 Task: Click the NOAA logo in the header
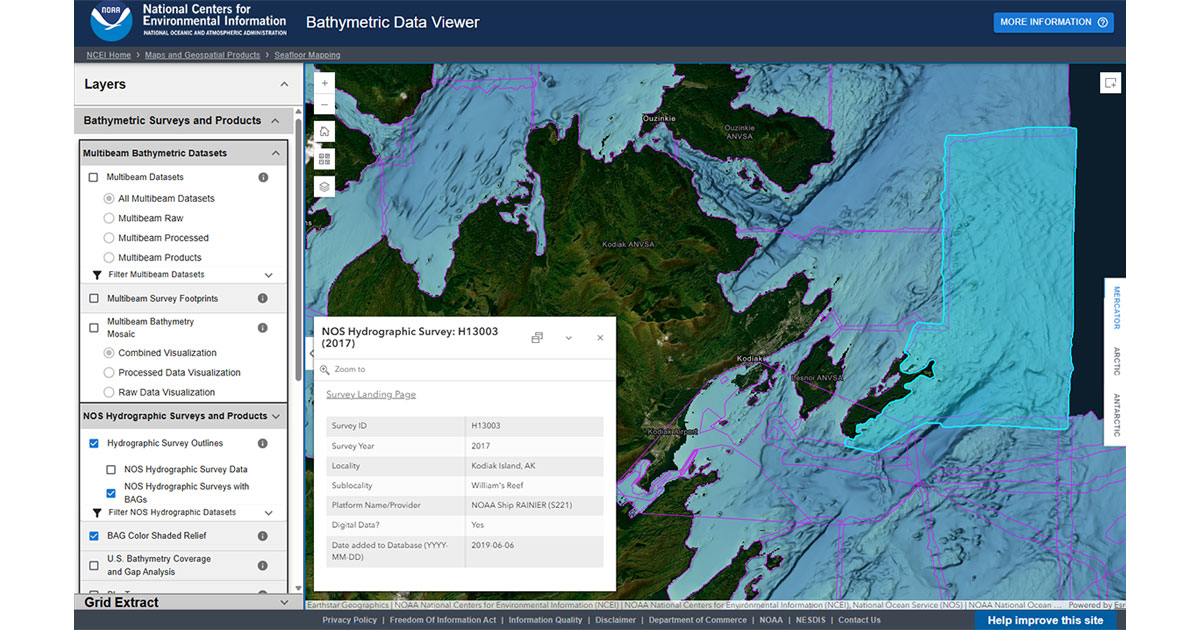coord(110,22)
